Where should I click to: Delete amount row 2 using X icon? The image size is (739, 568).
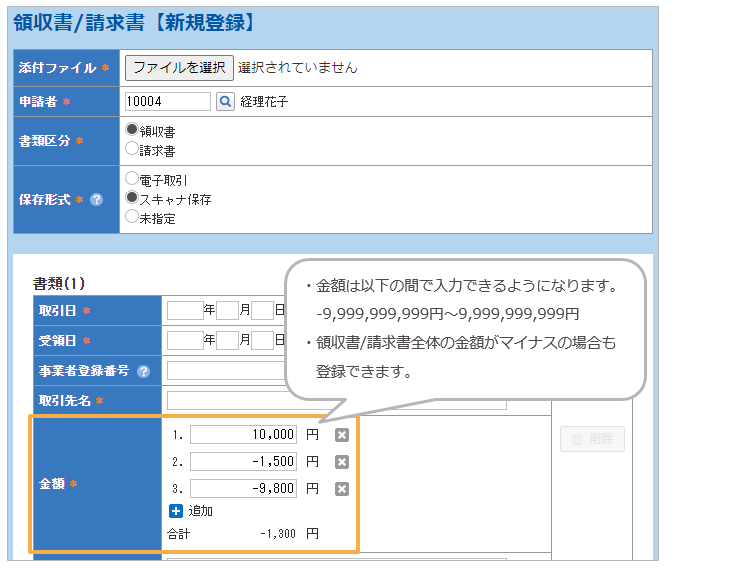point(341,462)
